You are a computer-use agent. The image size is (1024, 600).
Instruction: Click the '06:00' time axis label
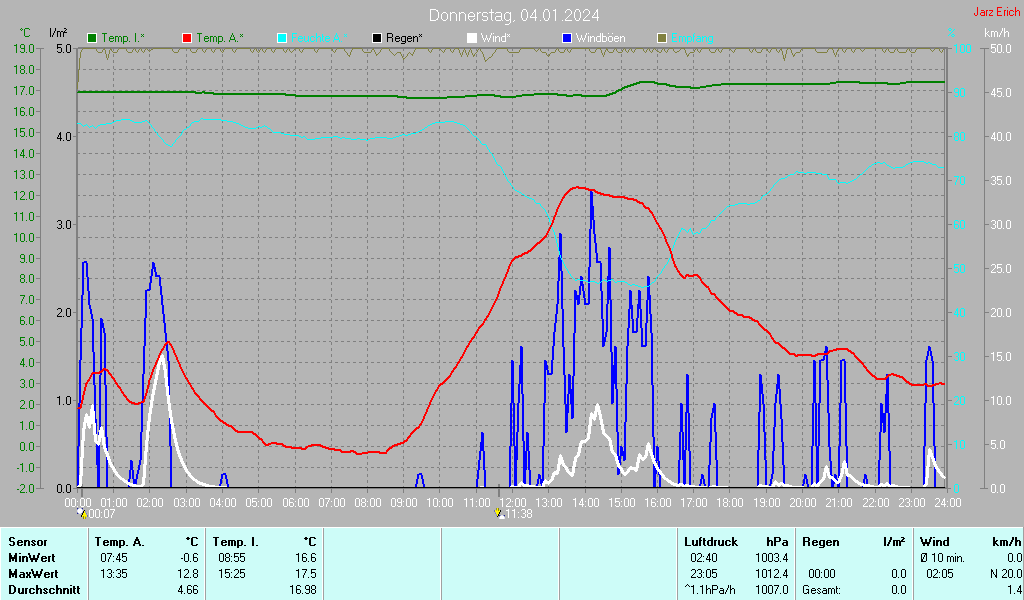click(295, 502)
